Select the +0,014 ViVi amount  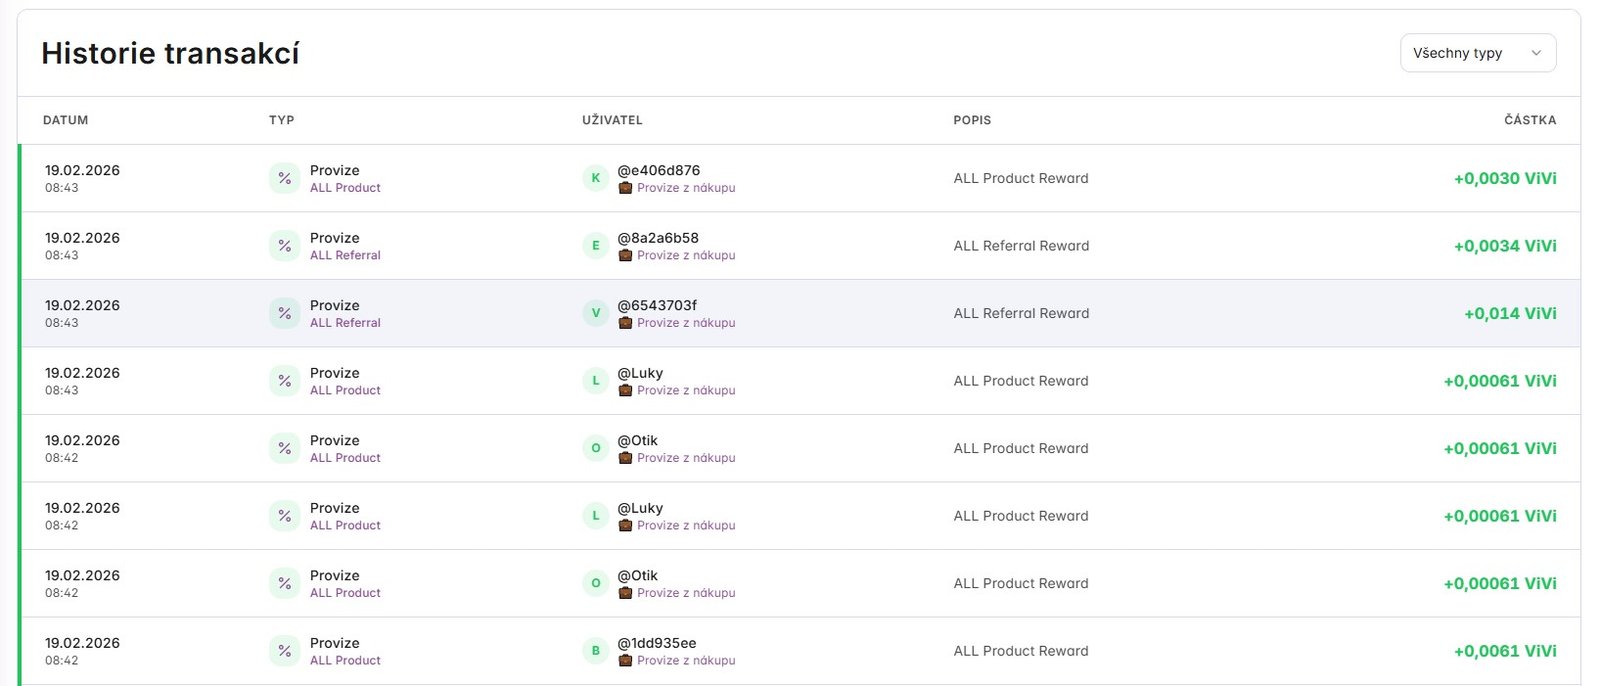(1509, 313)
